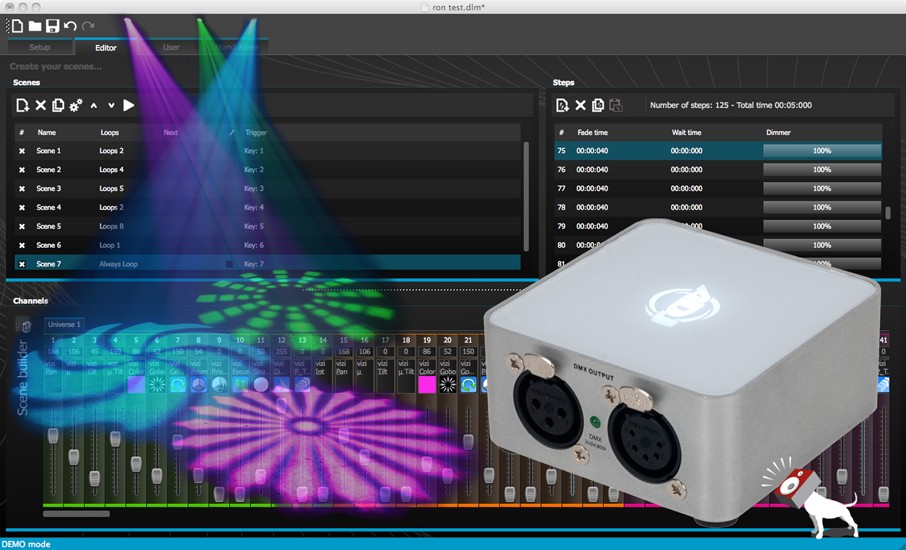Tick the checkbox in the Scene 7 row
Viewport: 906px width, 550px height.
pyautogui.click(x=229, y=264)
